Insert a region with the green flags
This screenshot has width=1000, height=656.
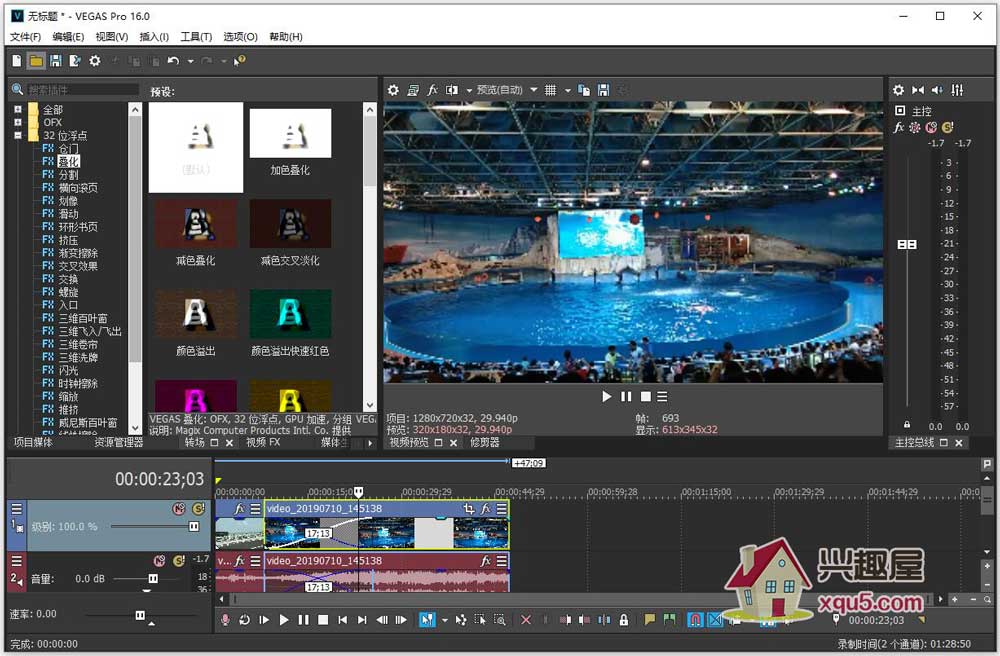pyautogui.click(x=669, y=619)
